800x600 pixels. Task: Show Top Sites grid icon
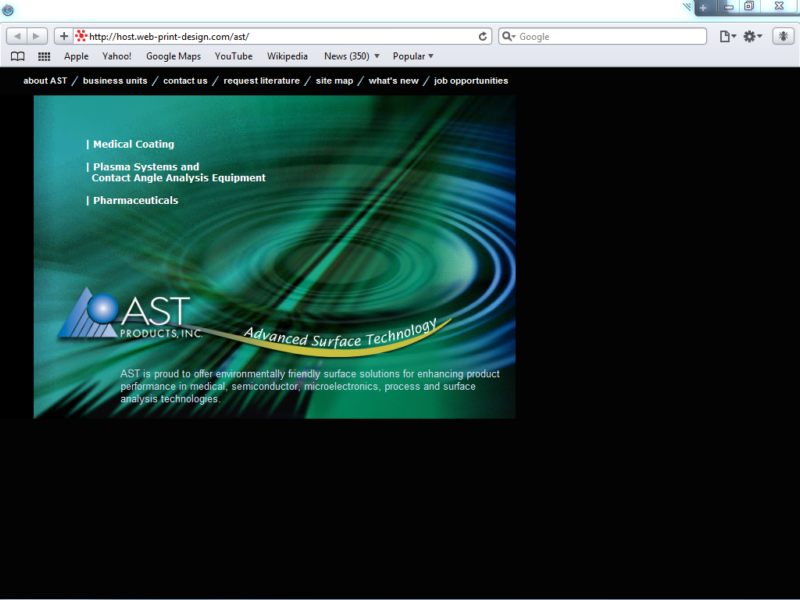click(x=44, y=56)
